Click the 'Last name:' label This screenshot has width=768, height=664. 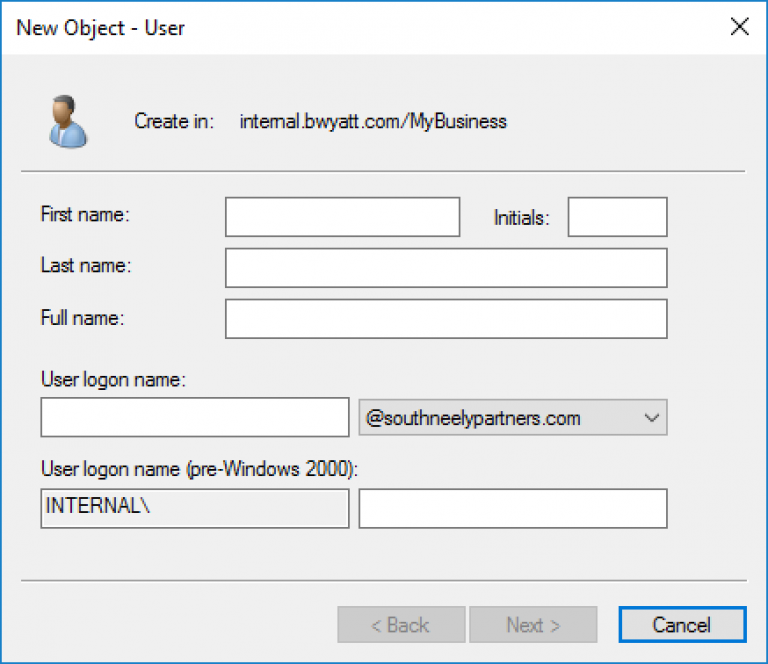coord(86,265)
